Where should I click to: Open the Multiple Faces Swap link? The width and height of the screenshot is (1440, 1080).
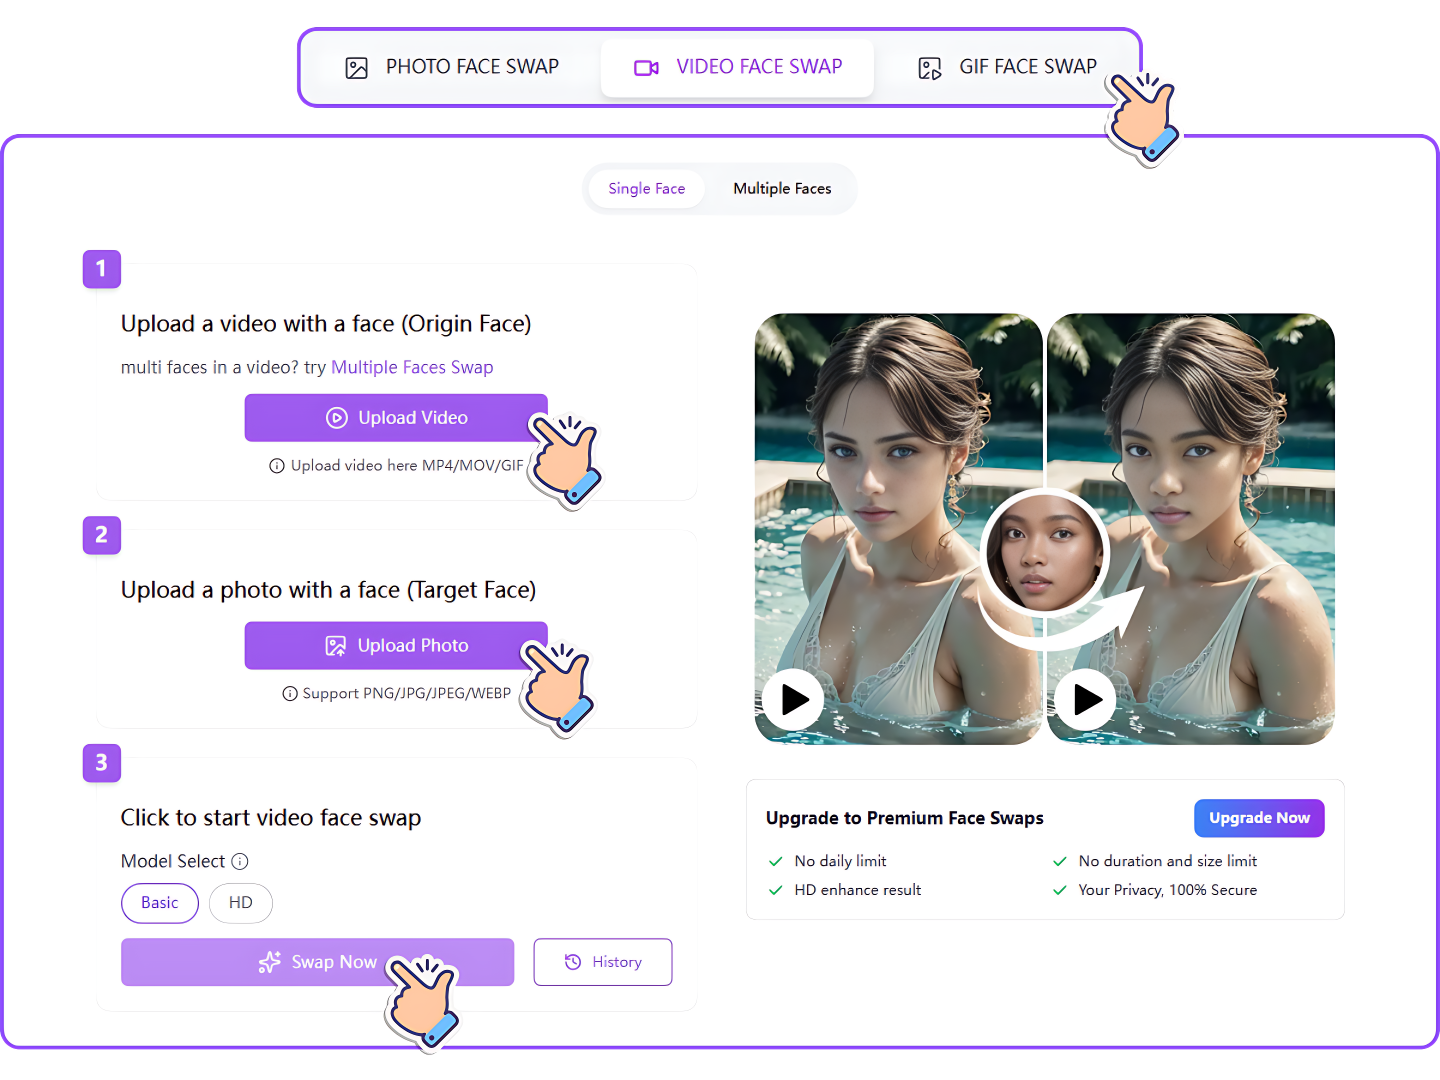(412, 367)
